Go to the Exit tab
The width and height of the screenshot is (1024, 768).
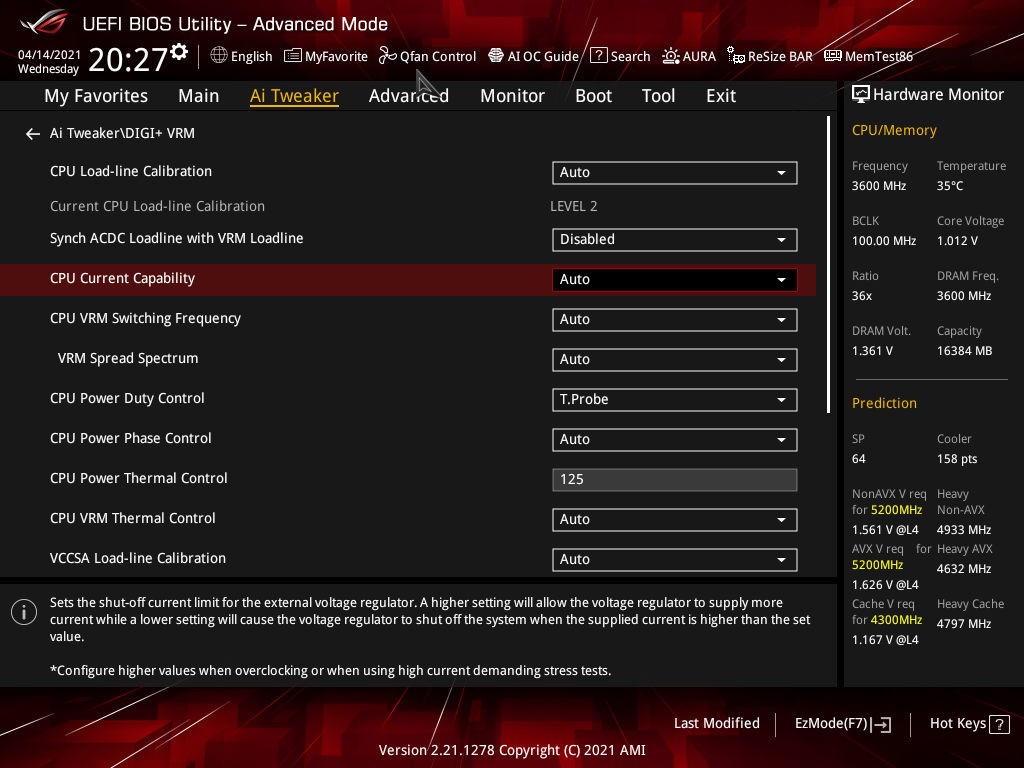tap(721, 96)
